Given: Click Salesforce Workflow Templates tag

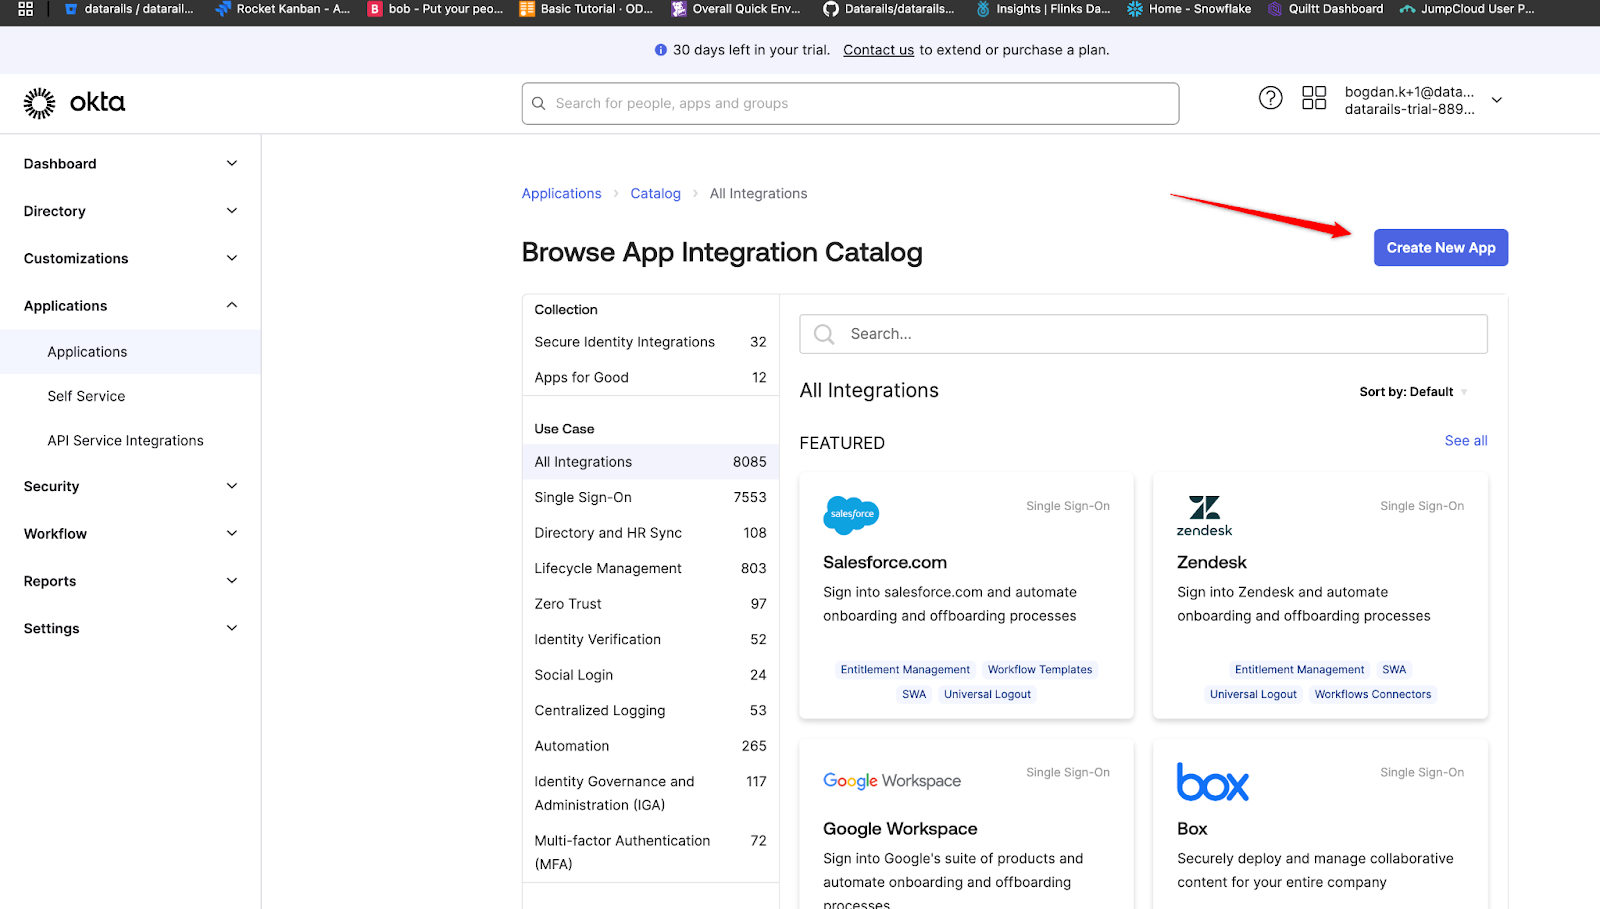Looking at the screenshot, I should (x=1040, y=670).
